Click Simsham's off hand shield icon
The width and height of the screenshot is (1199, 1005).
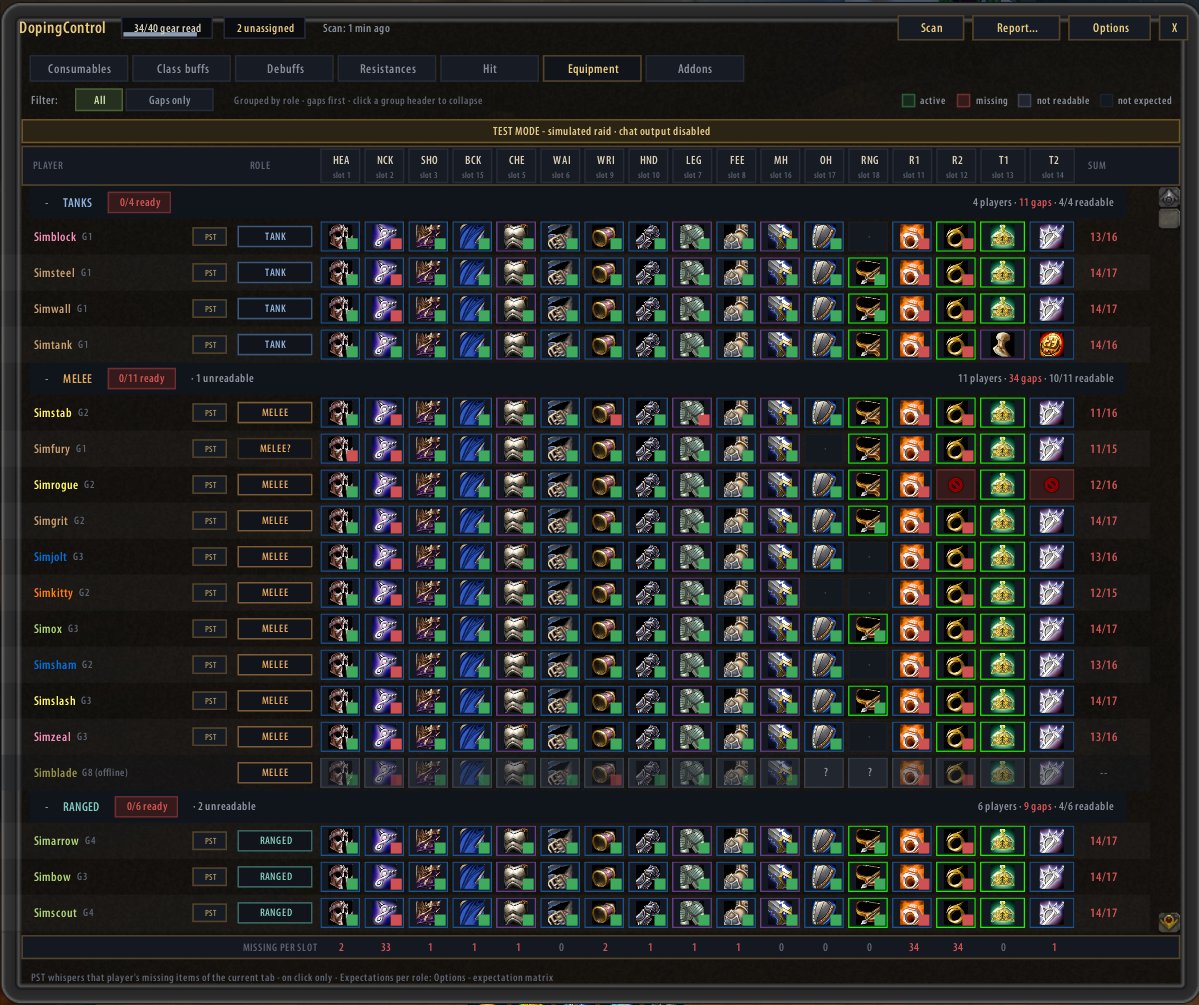coord(824,665)
